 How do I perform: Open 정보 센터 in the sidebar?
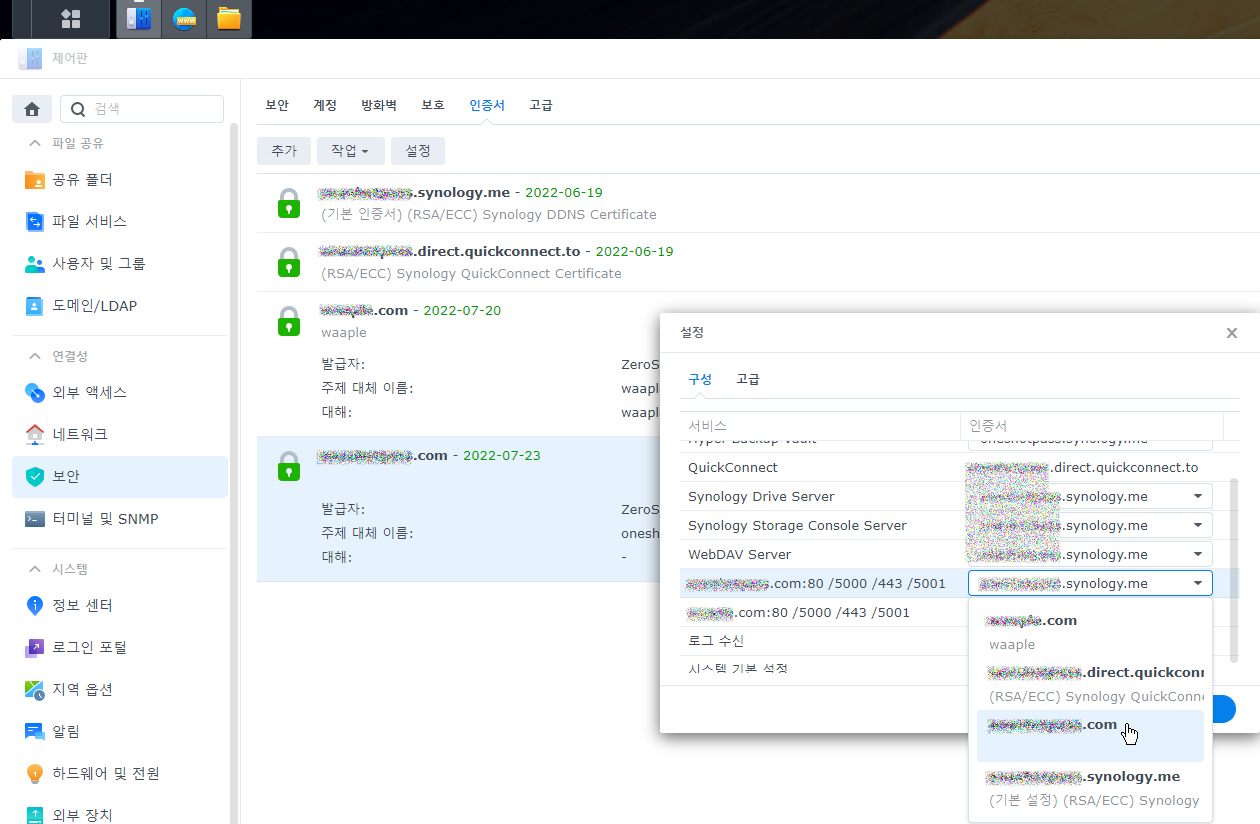120,606
